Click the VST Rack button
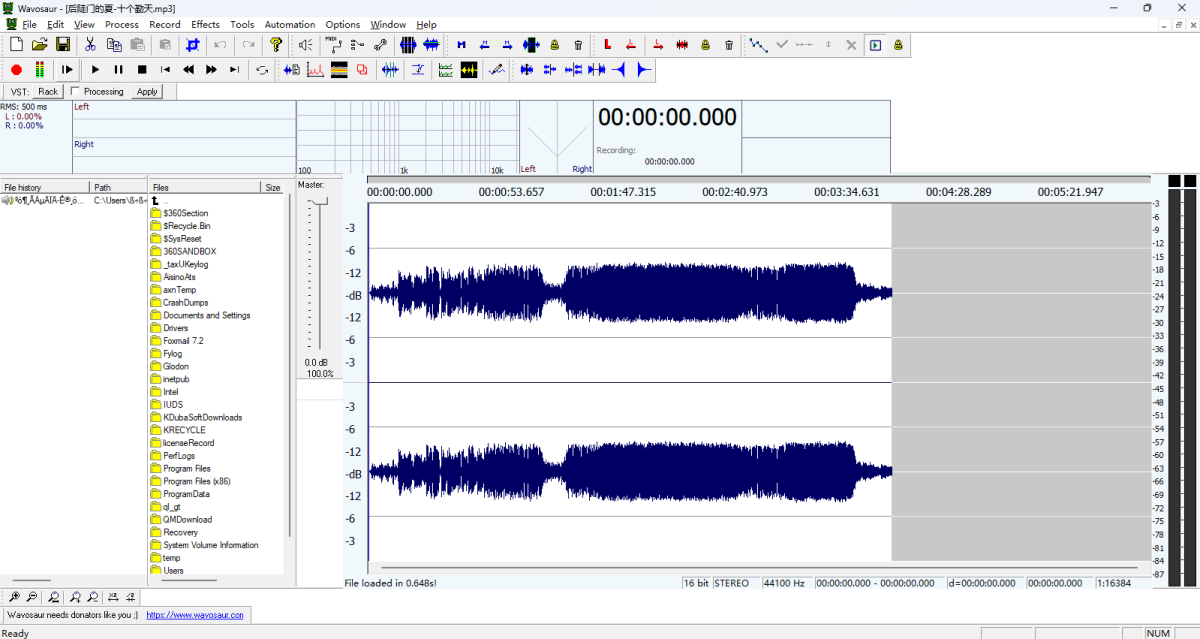The height and width of the screenshot is (639, 1200). click(x=48, y=92)
